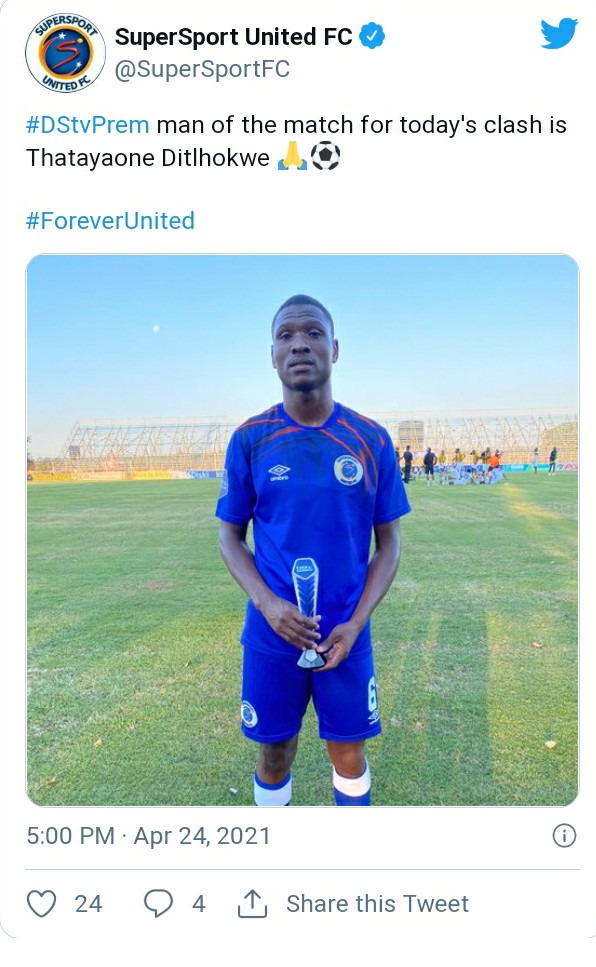Click the trophy in the photo
596x967 pixels.
(x=307, y=613)
